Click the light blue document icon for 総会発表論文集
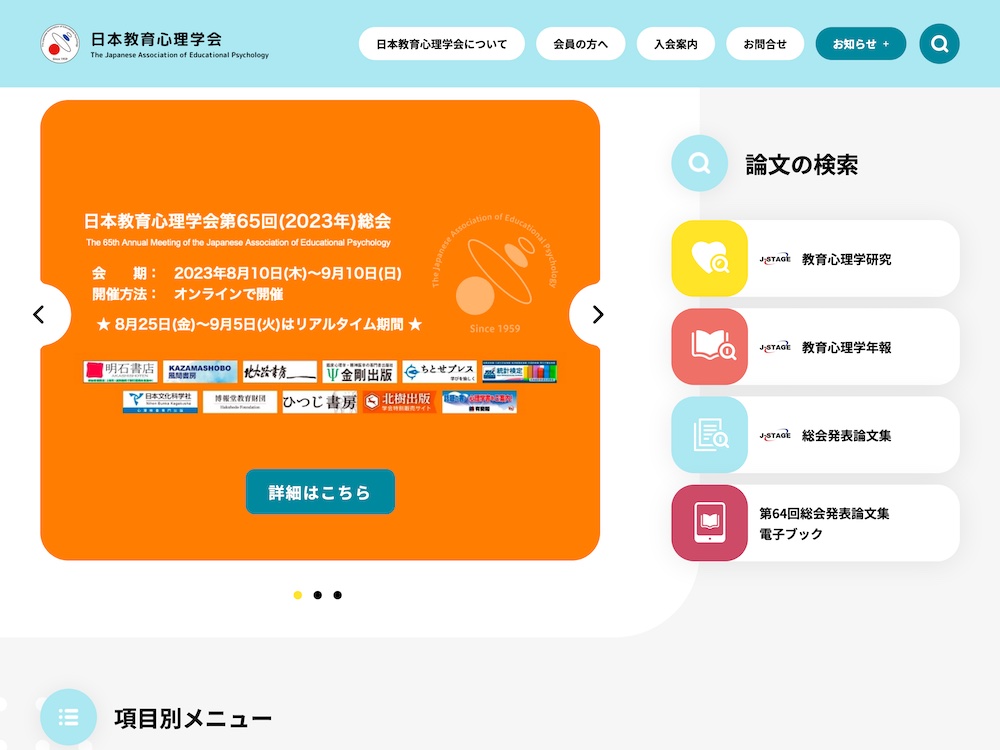The height and width of the screenshot is (750, 1000). [709, 434]
